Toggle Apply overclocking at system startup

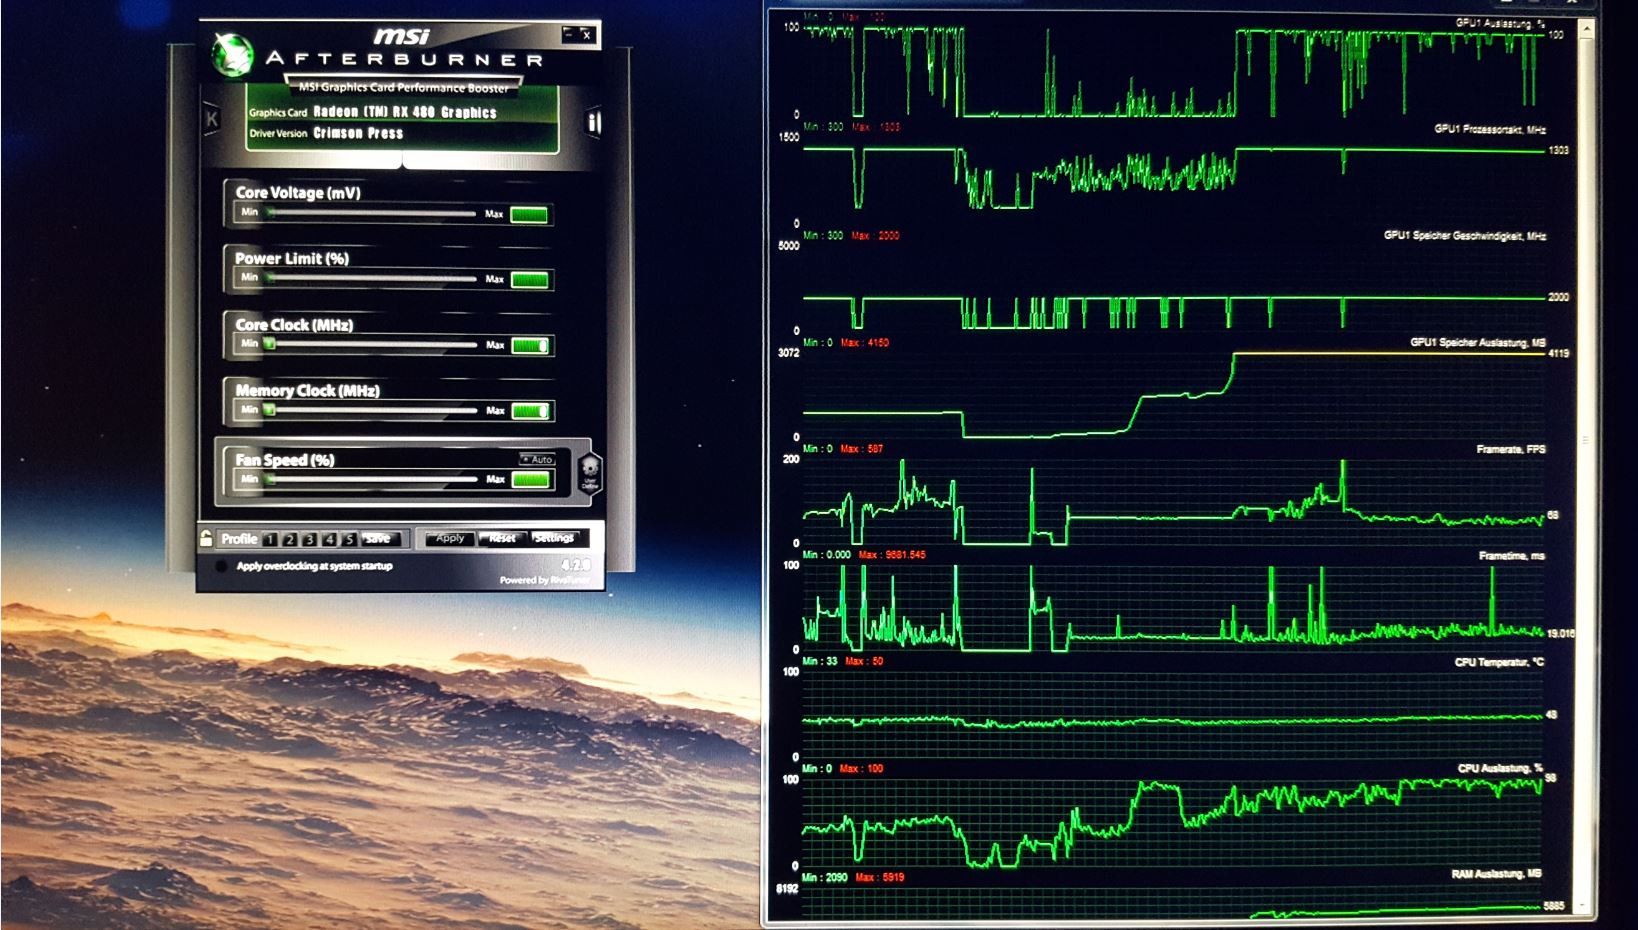pyautogui.click(x=221, y=566)
